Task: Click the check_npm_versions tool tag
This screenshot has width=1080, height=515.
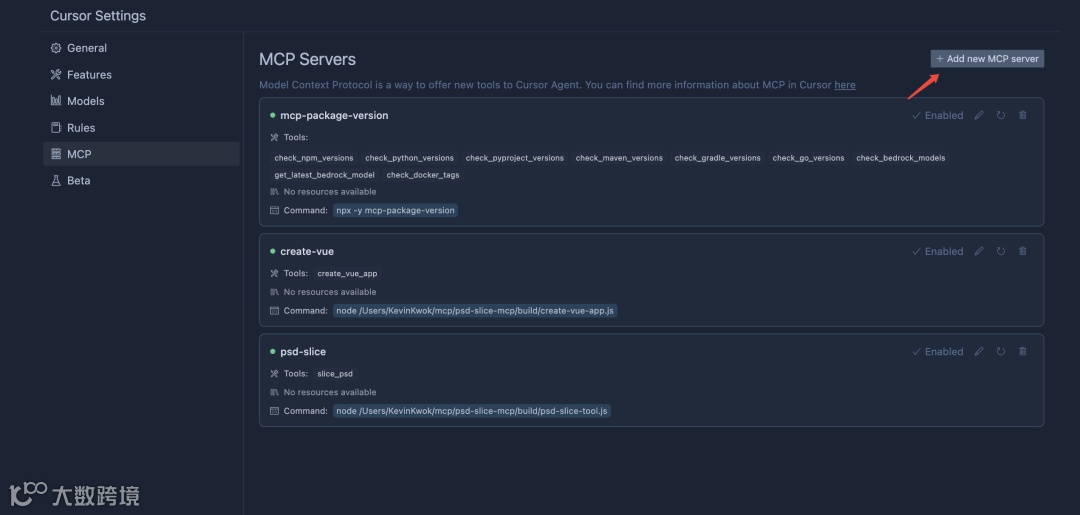Action: (x=313, y=158)
